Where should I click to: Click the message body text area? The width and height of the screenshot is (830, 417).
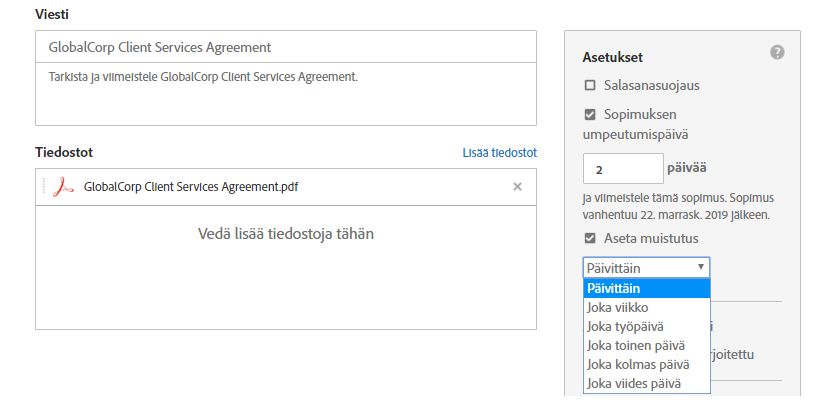click(286, 94)
